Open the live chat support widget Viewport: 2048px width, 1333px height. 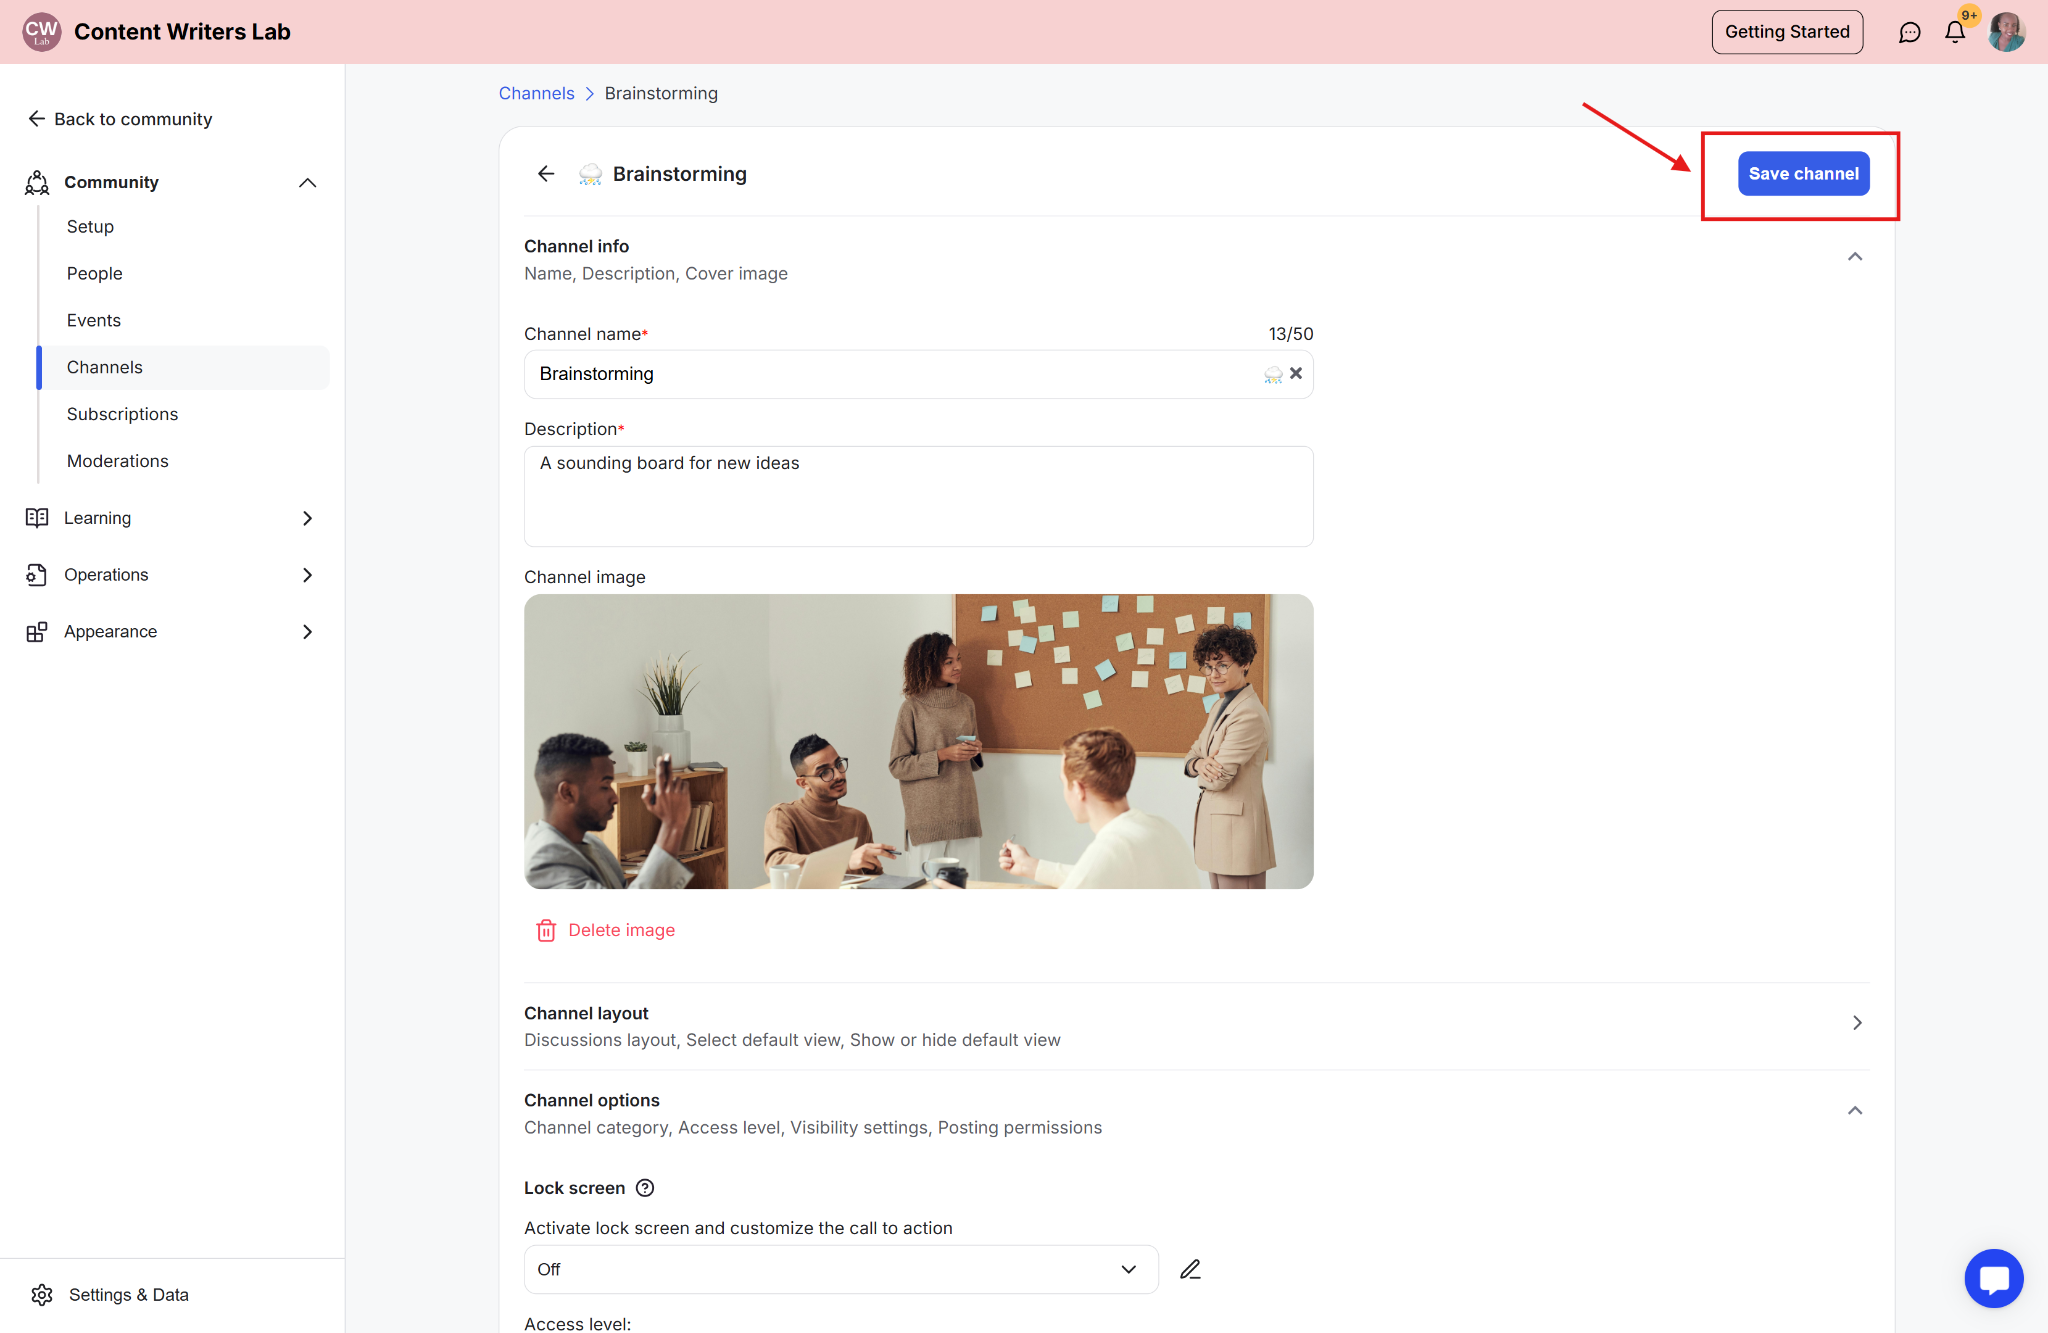click(x=1993, y=1278)
